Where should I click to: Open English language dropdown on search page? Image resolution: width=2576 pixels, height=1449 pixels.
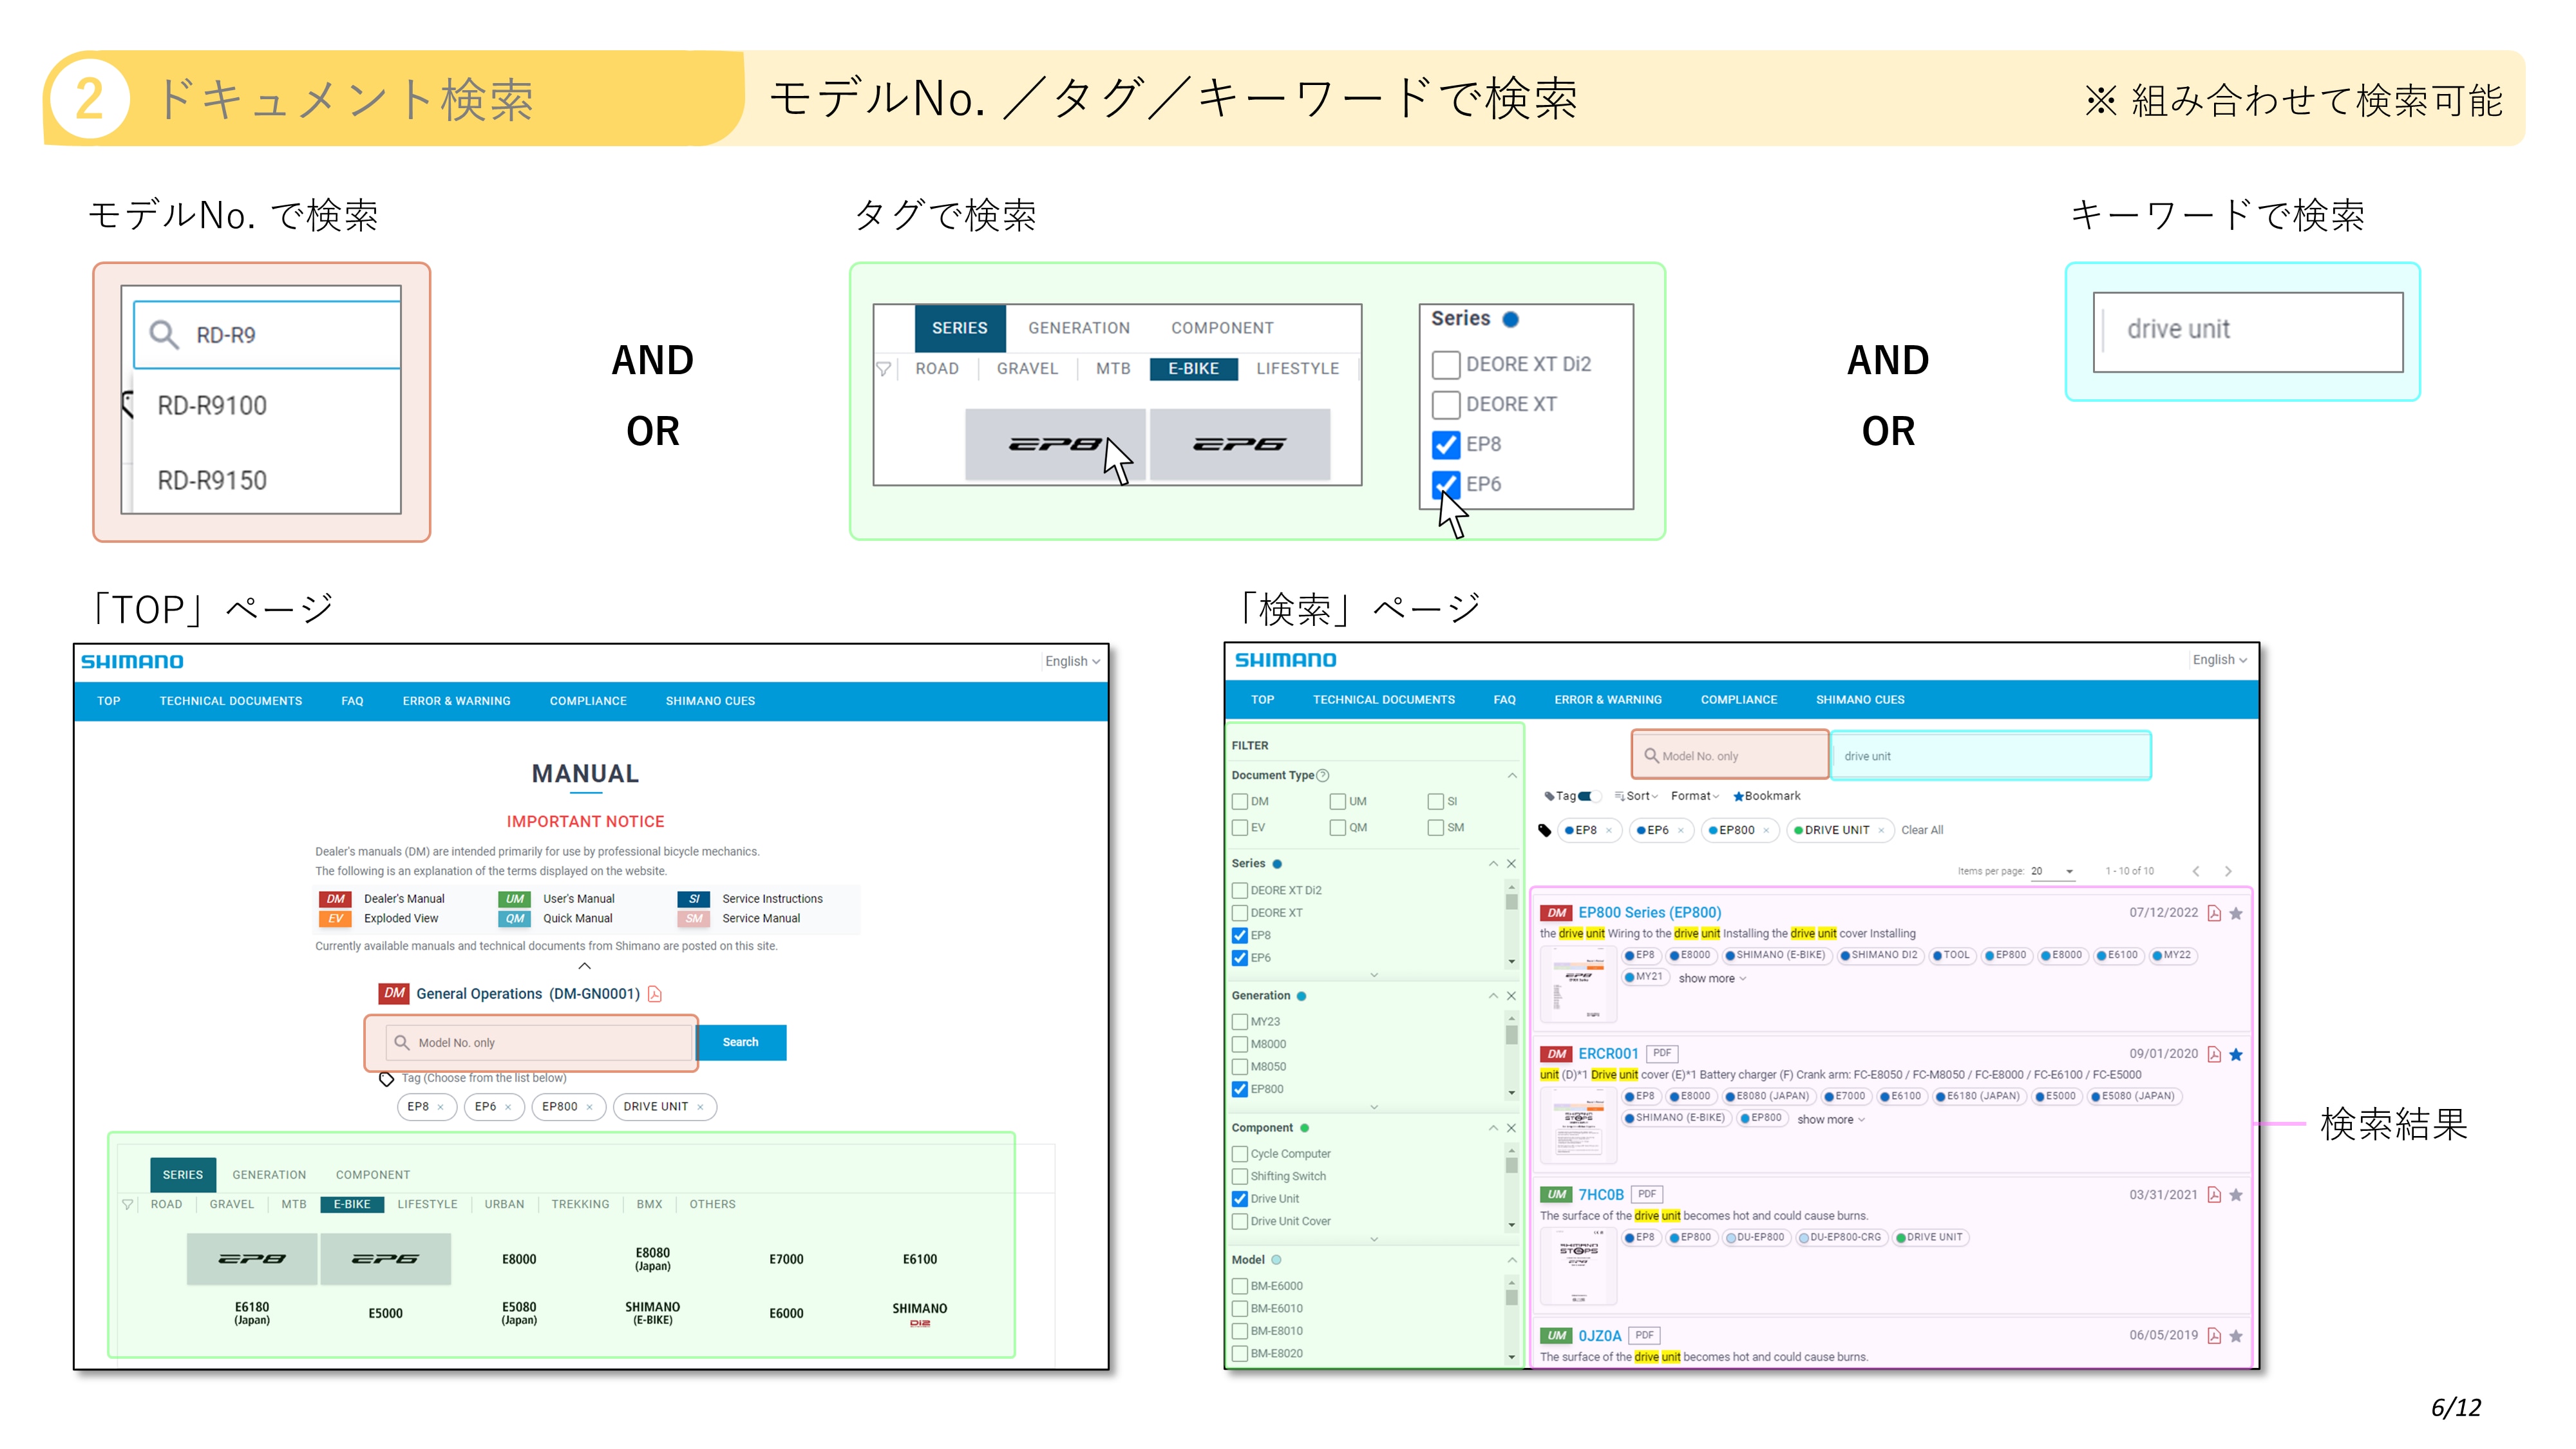tap(2219, 660)
